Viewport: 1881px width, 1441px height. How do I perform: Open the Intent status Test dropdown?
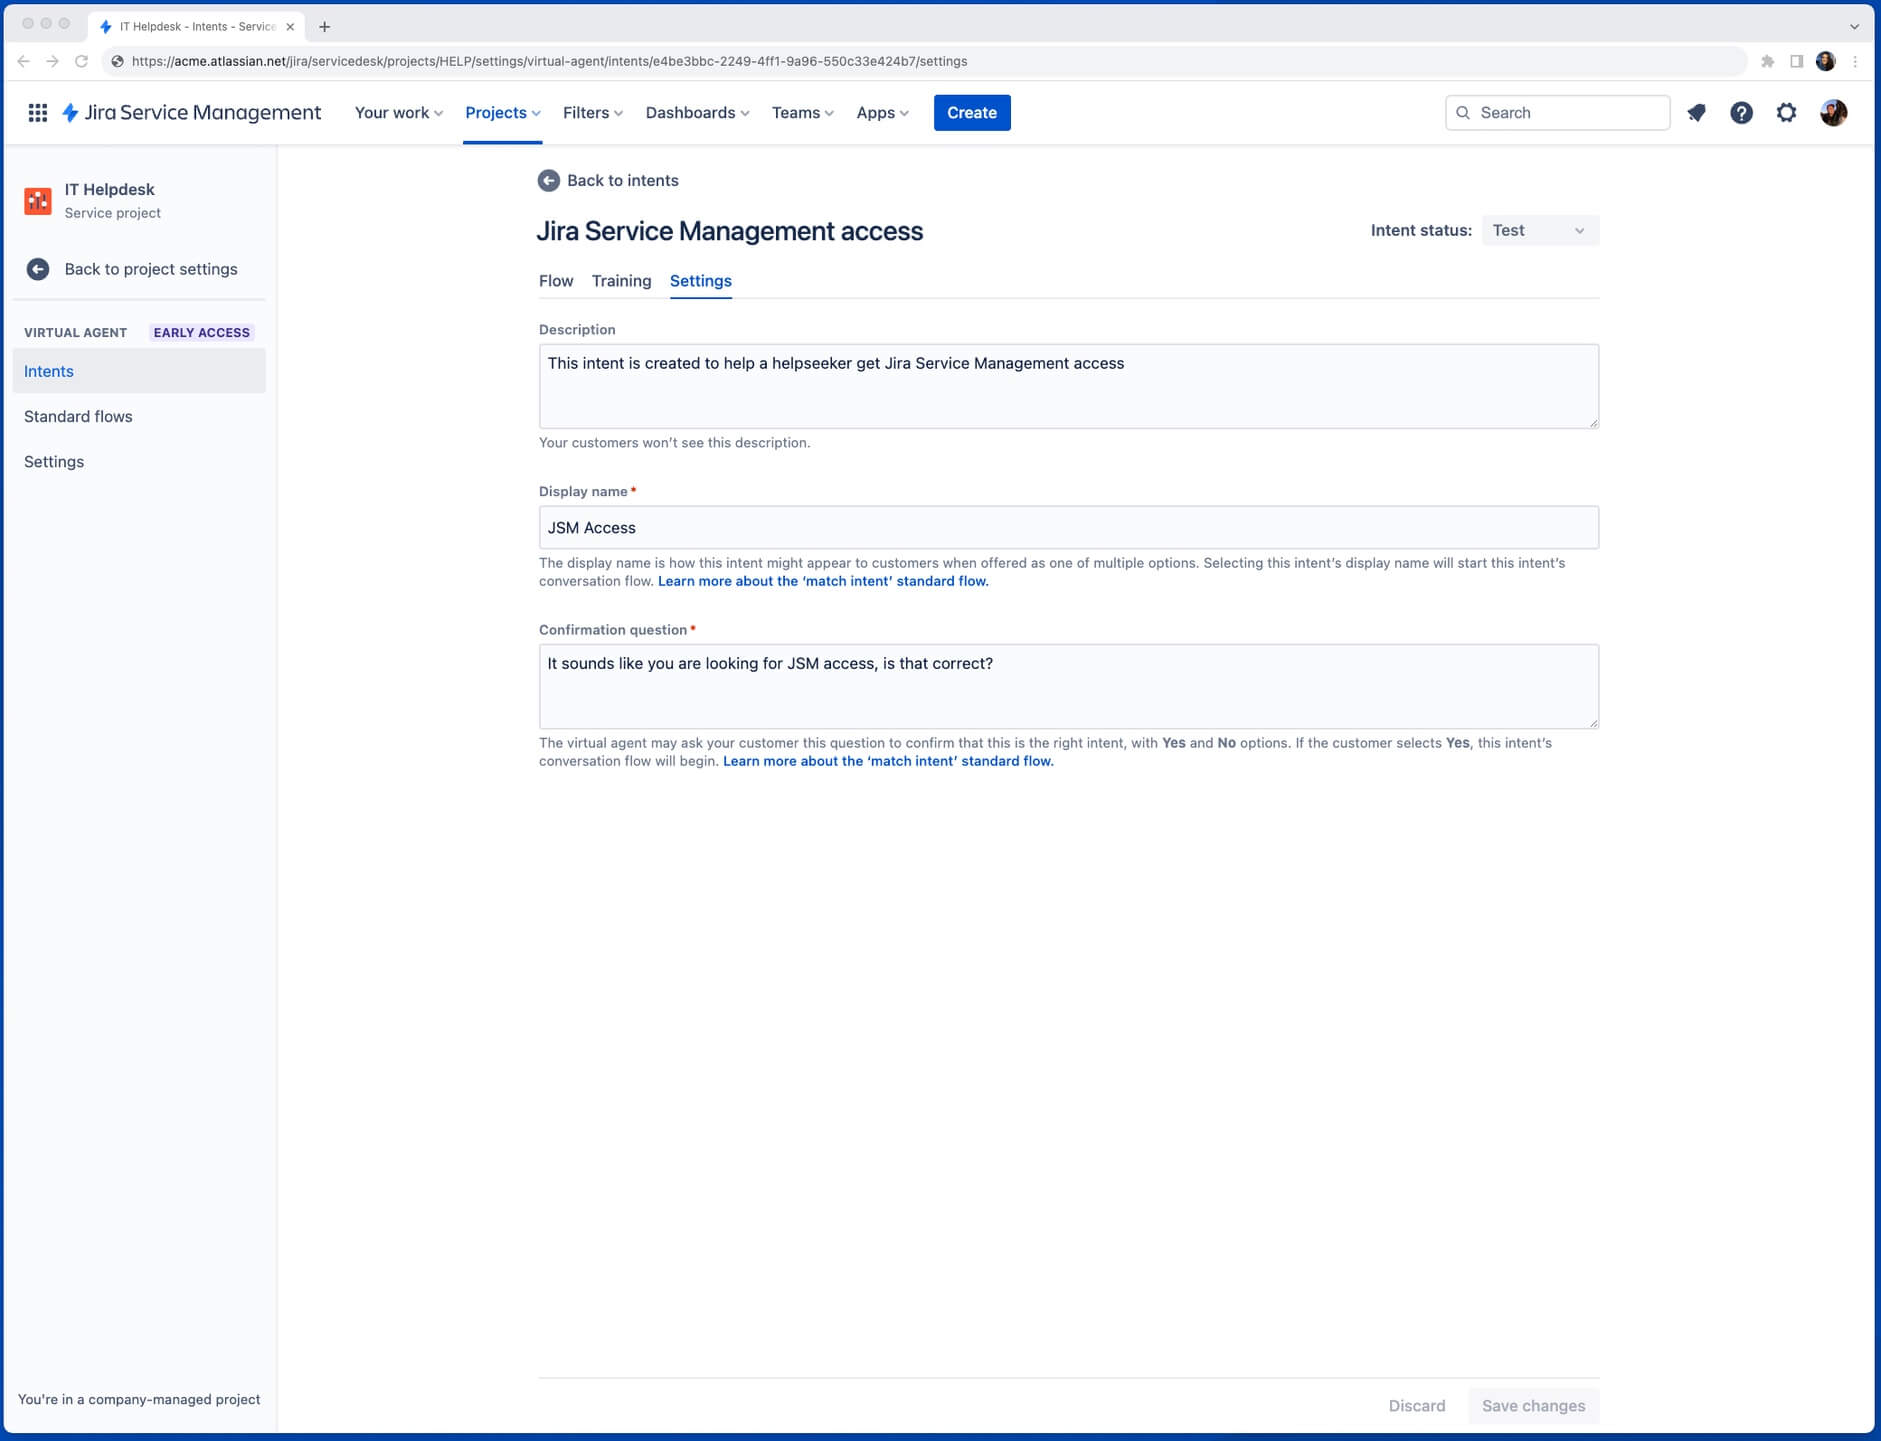coord(1538,230)
